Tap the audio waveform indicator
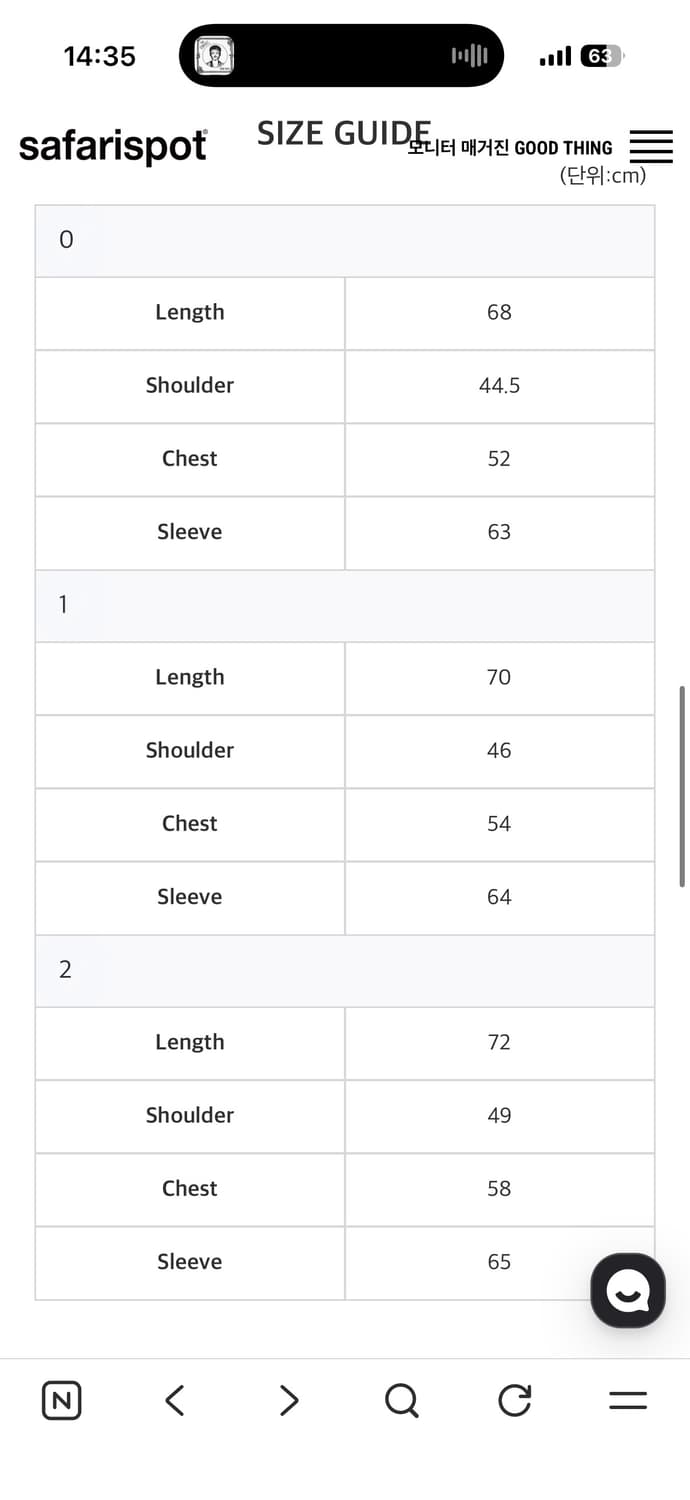The width and height of the screenshot is (690, 1500). click(469, 56)
